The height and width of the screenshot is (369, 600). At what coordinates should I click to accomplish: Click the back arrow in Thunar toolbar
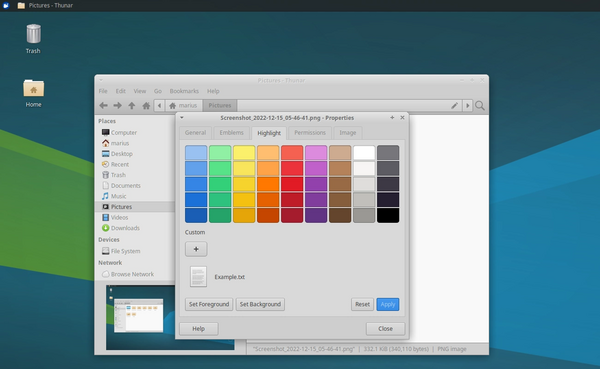click(x=103, y=106)
